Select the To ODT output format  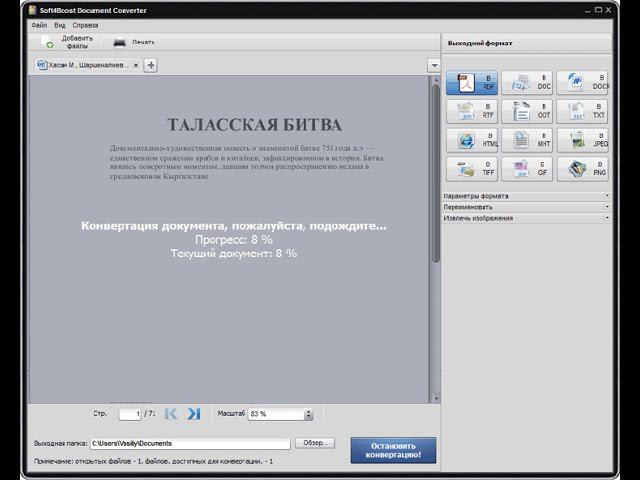click(527, 111)
